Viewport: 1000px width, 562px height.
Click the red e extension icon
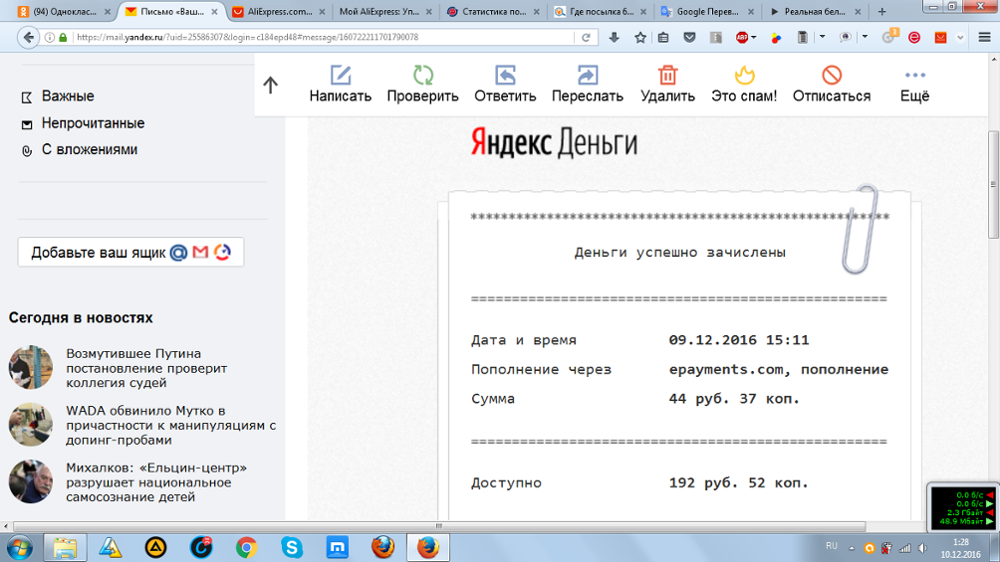coord(914,38)
